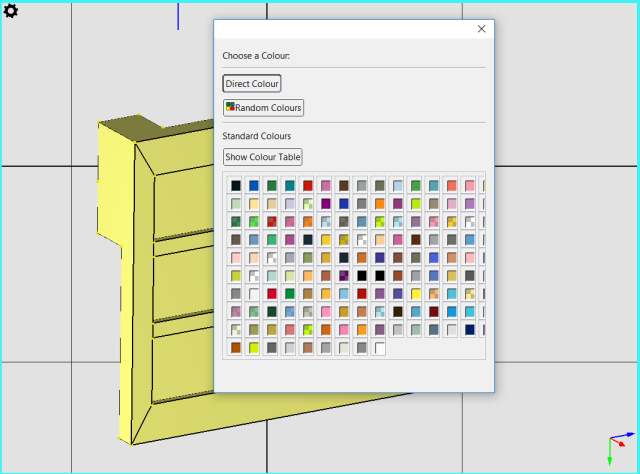Pick the red swatch in the top row
The width and height of the screenshot is (640, 474).
308,186
